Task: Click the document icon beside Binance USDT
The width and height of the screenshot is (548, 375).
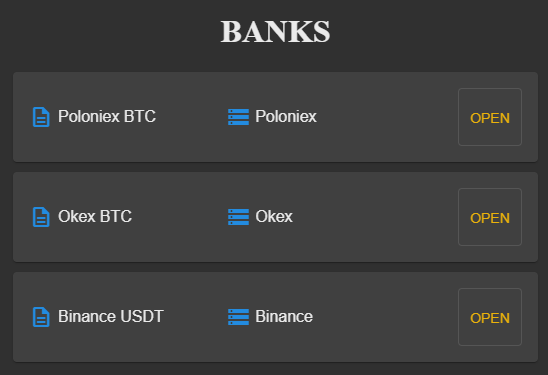Action: point(41,317)
